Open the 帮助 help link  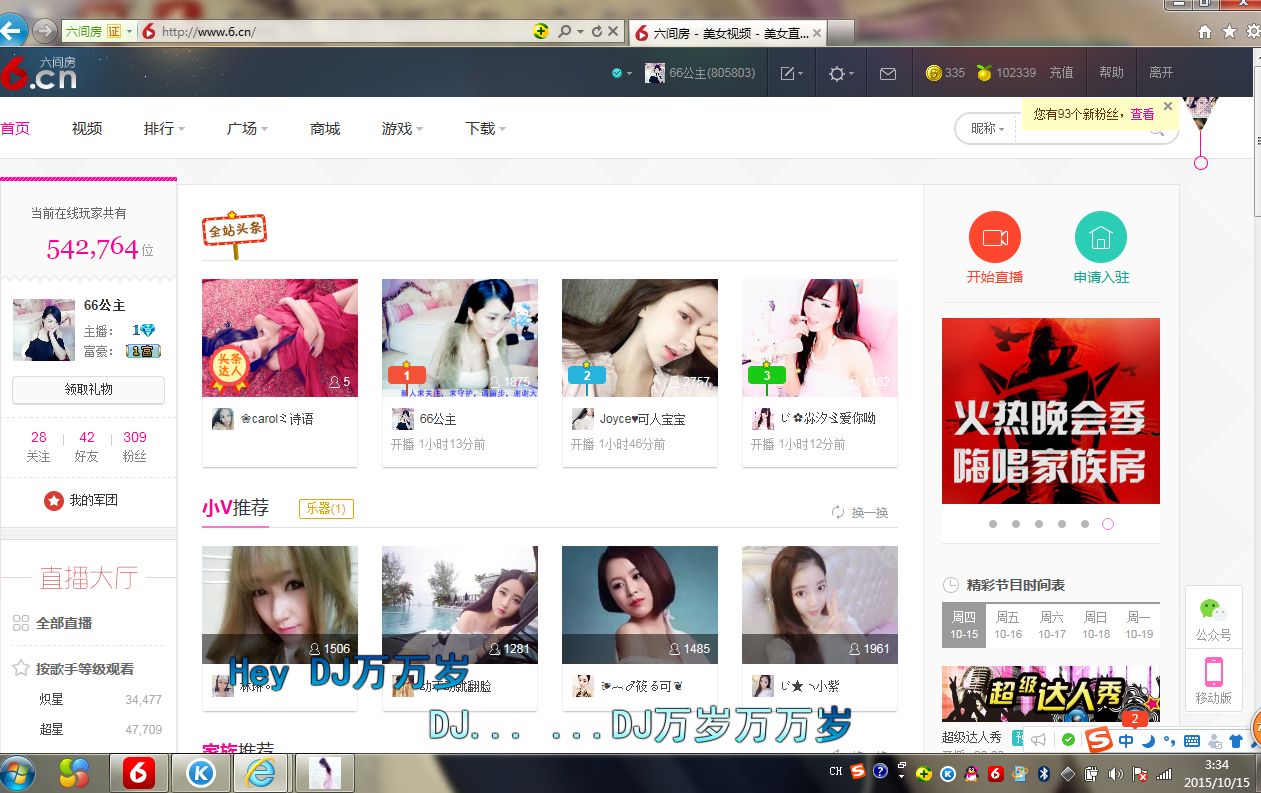(1111, 73)
